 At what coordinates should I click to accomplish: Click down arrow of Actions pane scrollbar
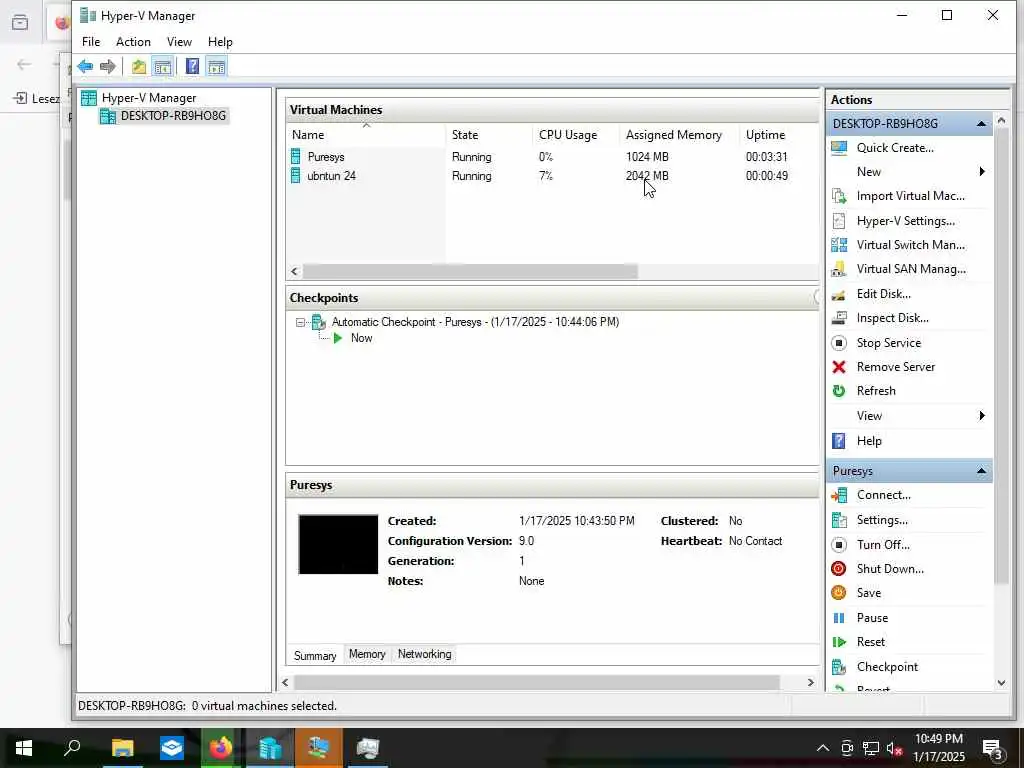click(1001, 683)
